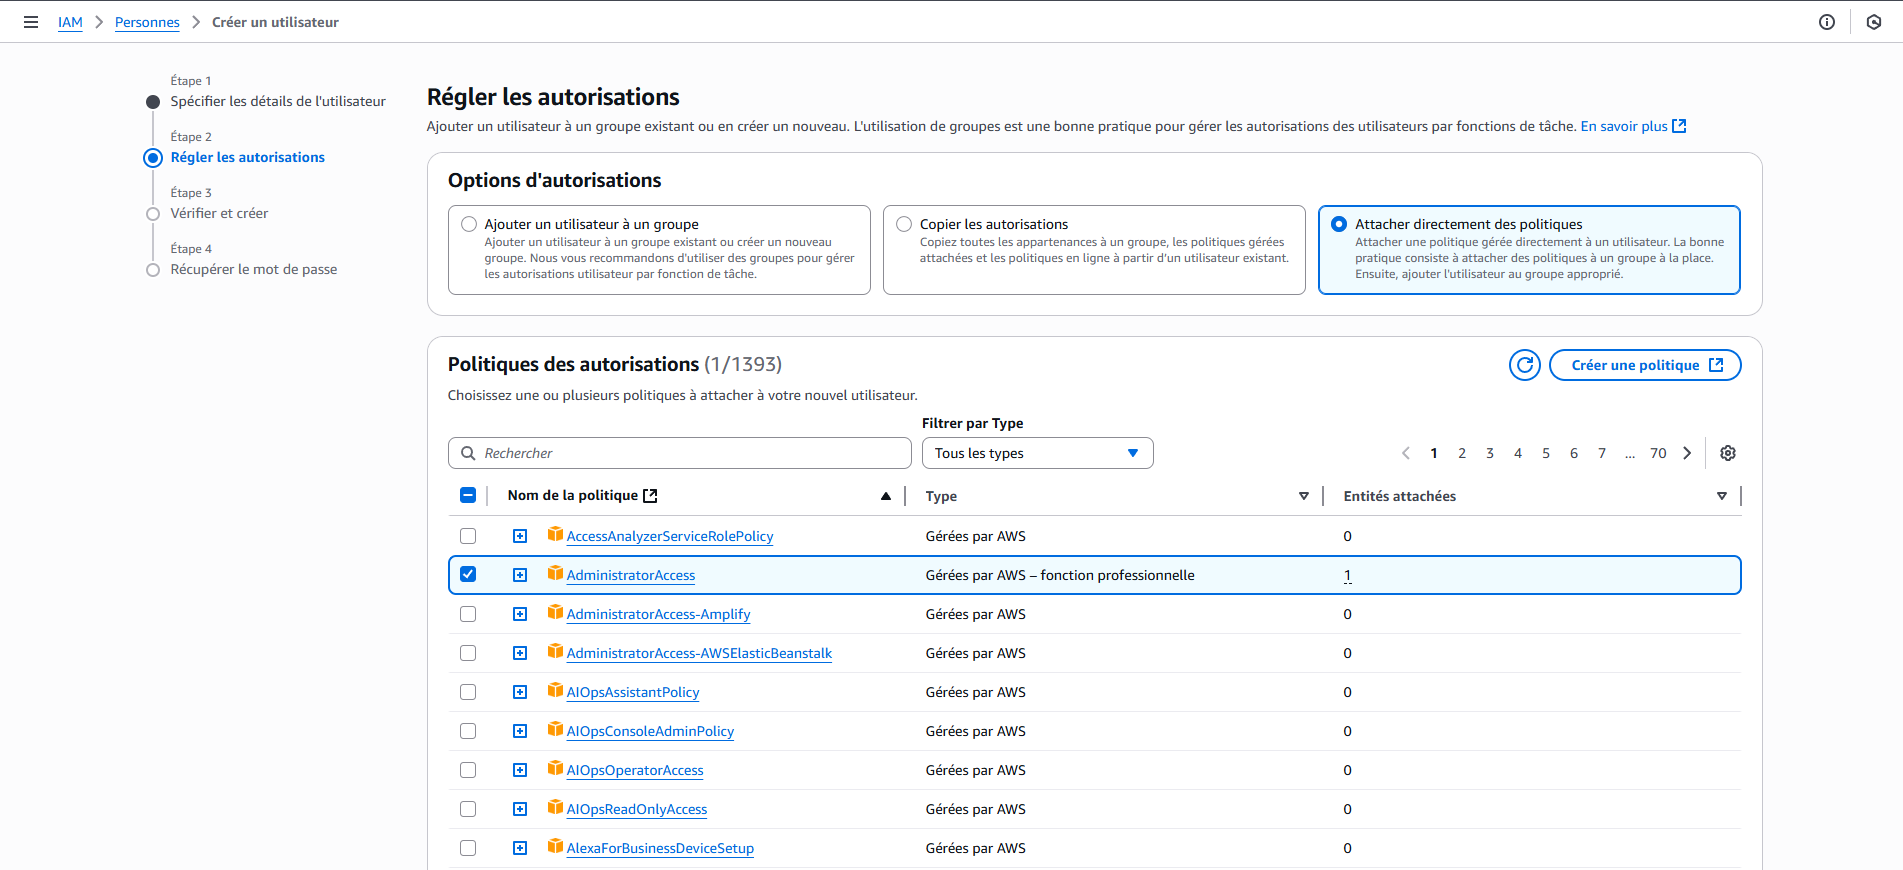Check the AIOpsConsoleAdminPolicy checkbox
Screen dimensions: 1903x870
click(x=468, y=731)
